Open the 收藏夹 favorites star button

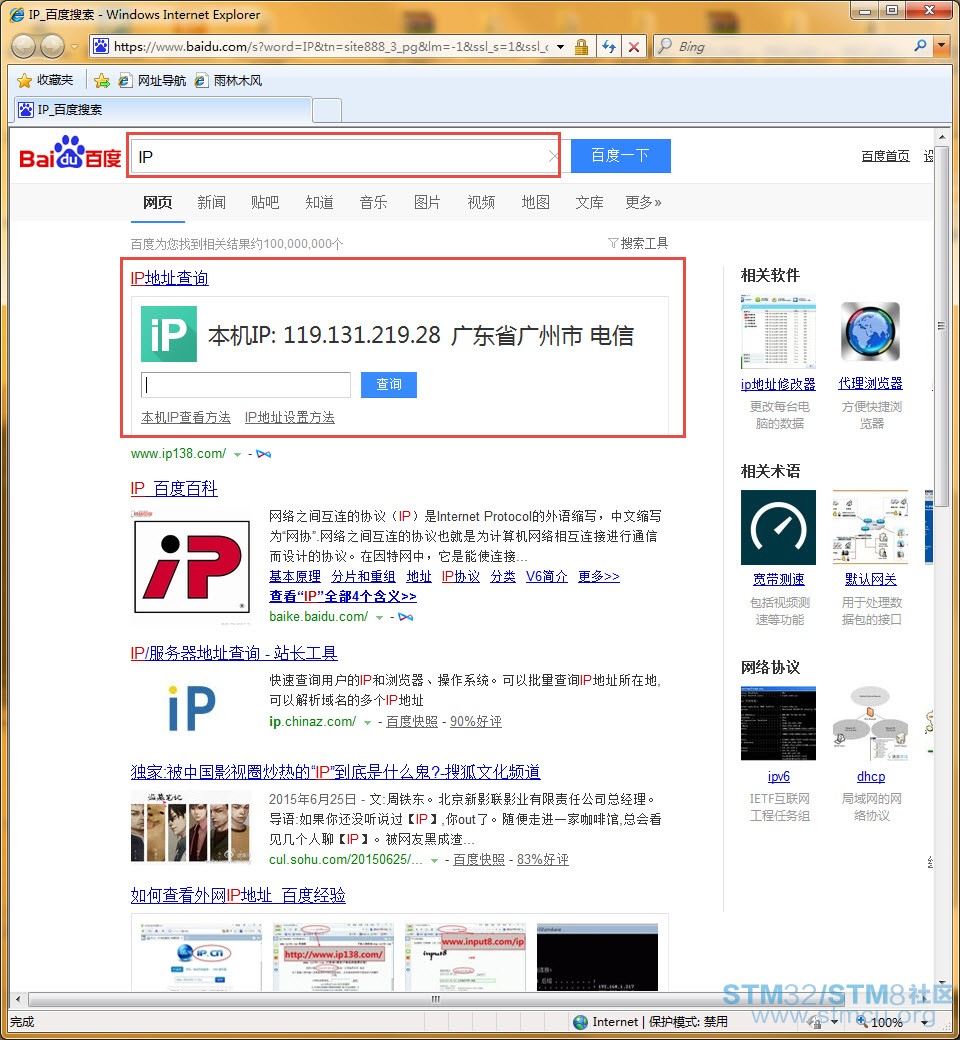tap(44, 80)
